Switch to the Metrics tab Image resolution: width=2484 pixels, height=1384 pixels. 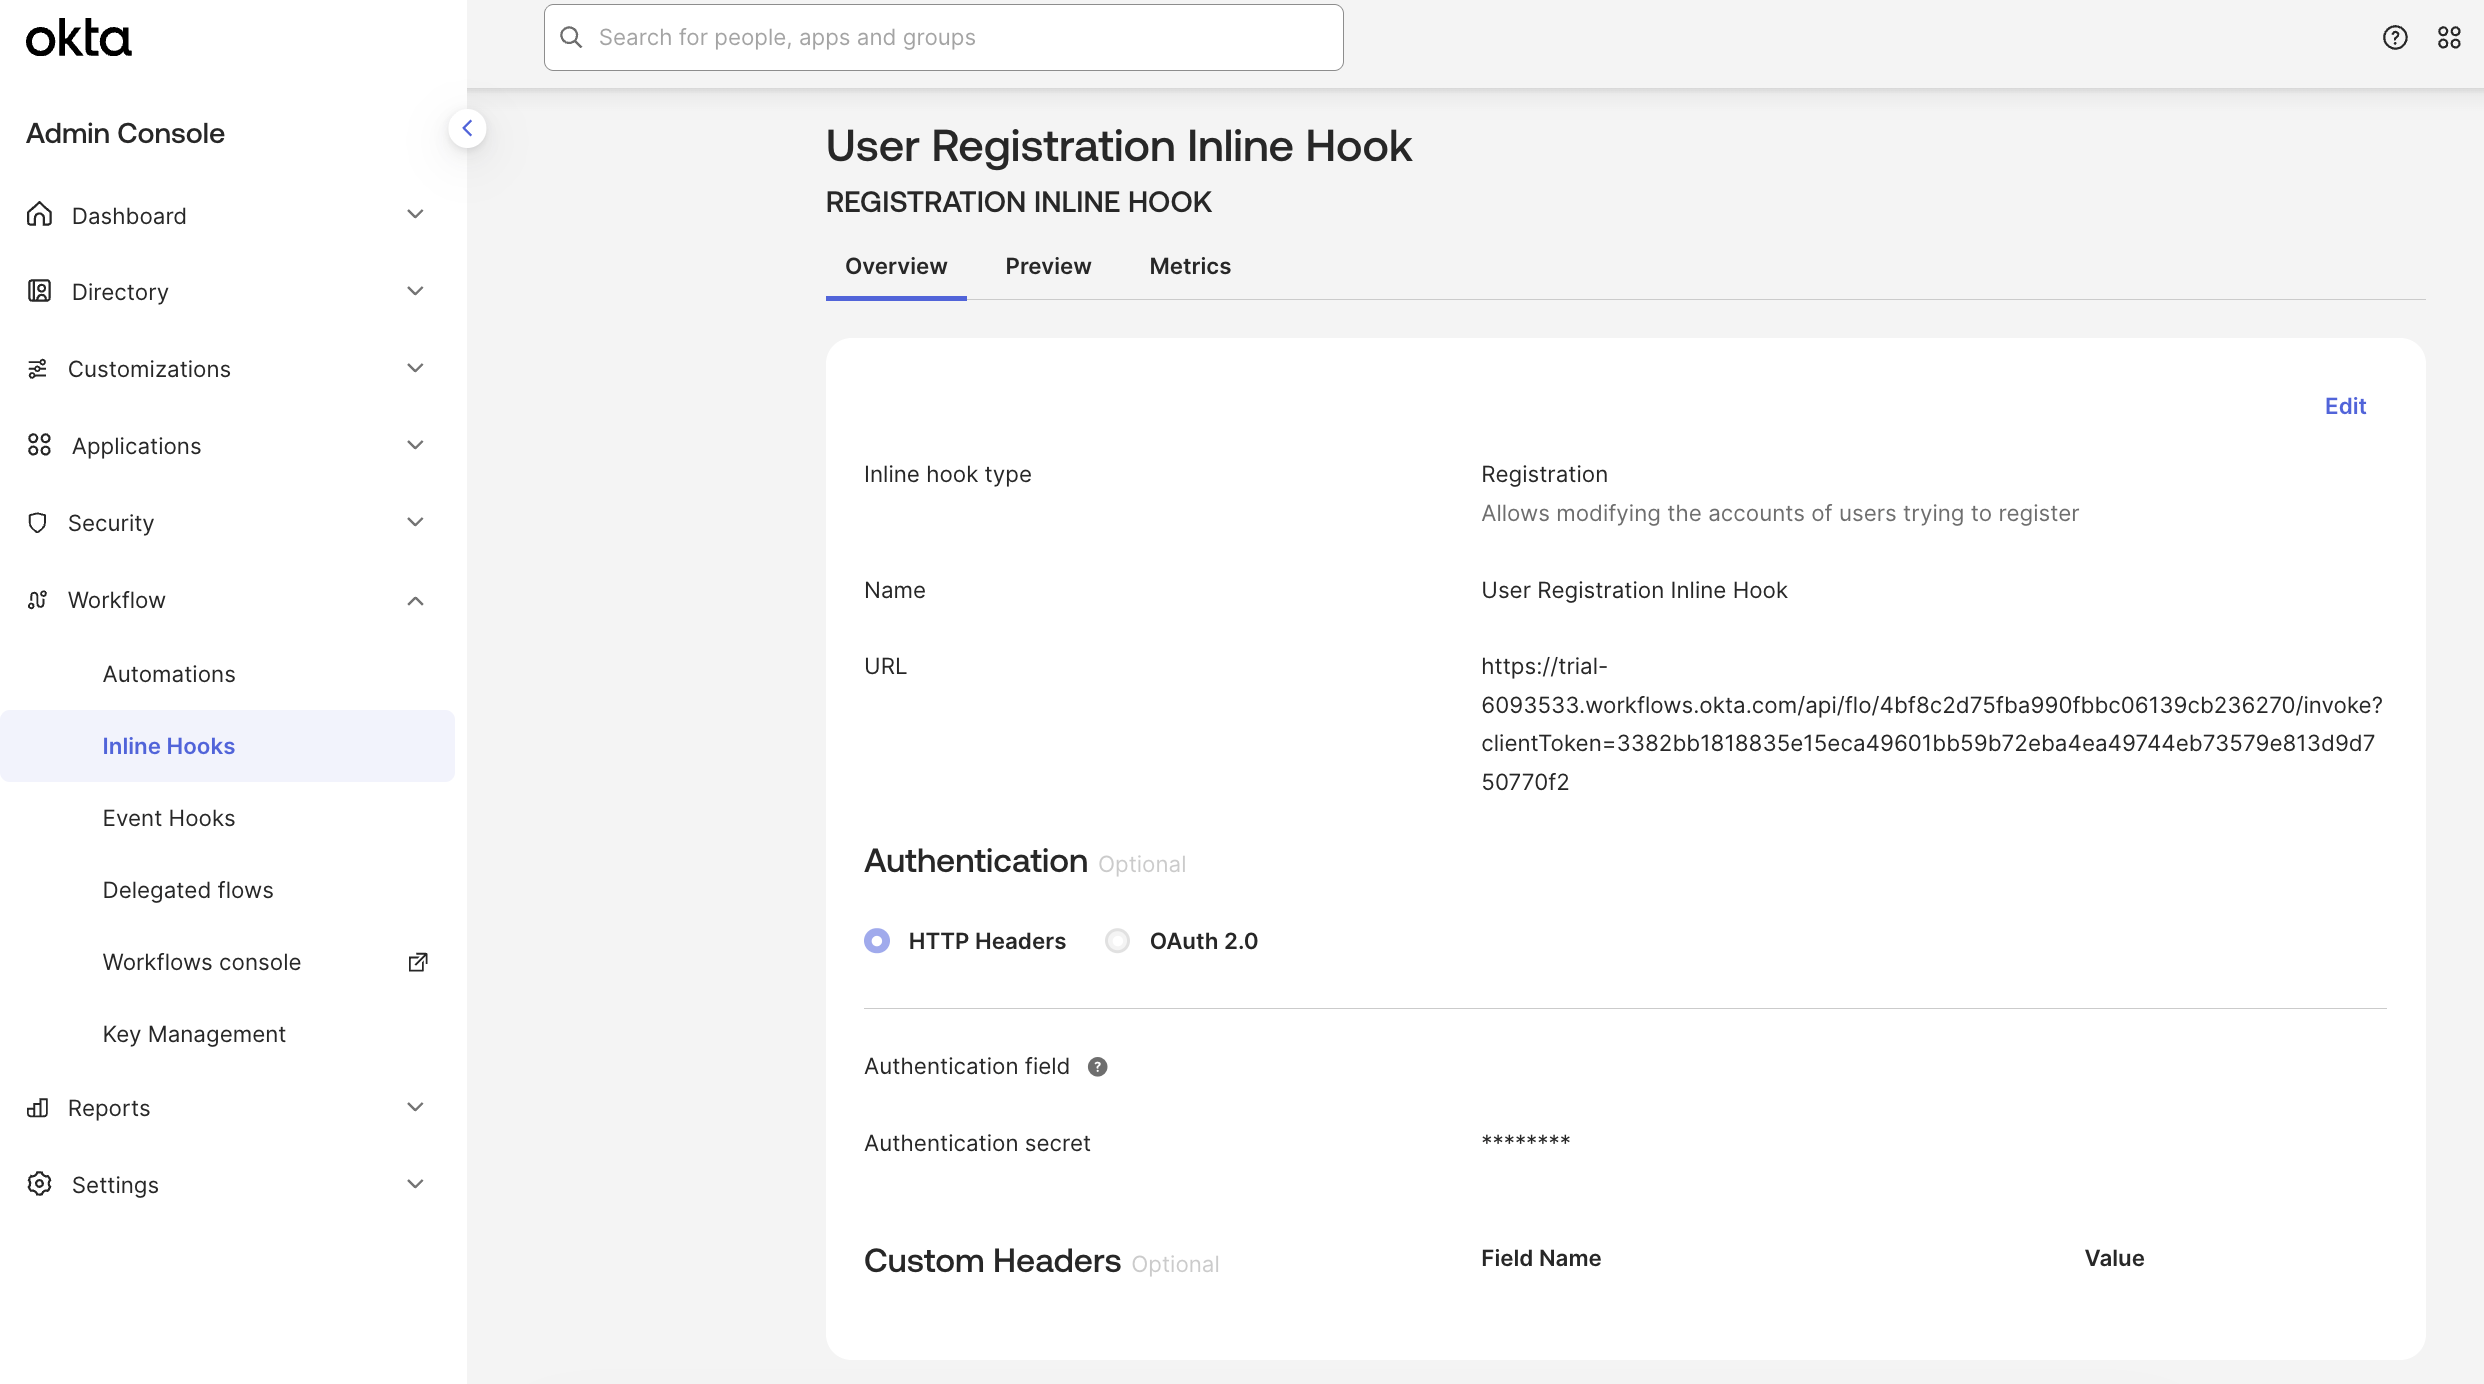pyautogui.click(x=1190, y=266)
